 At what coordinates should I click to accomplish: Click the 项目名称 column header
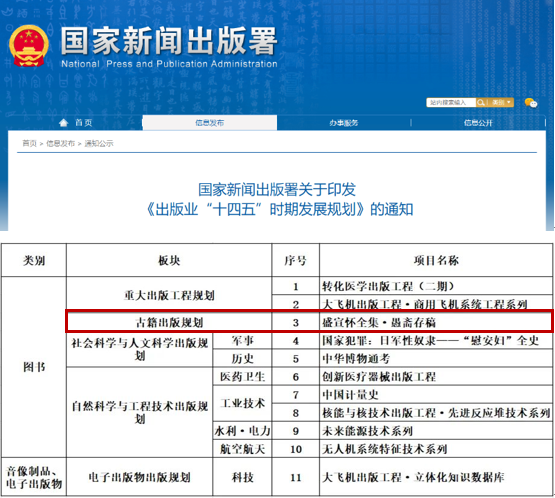(x=436, y=261)
